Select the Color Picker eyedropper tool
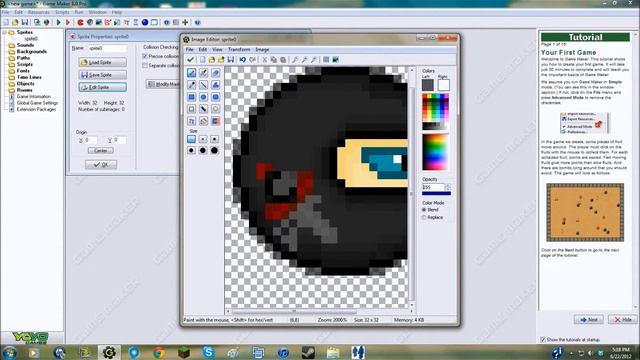 click(x=191, y=85)
